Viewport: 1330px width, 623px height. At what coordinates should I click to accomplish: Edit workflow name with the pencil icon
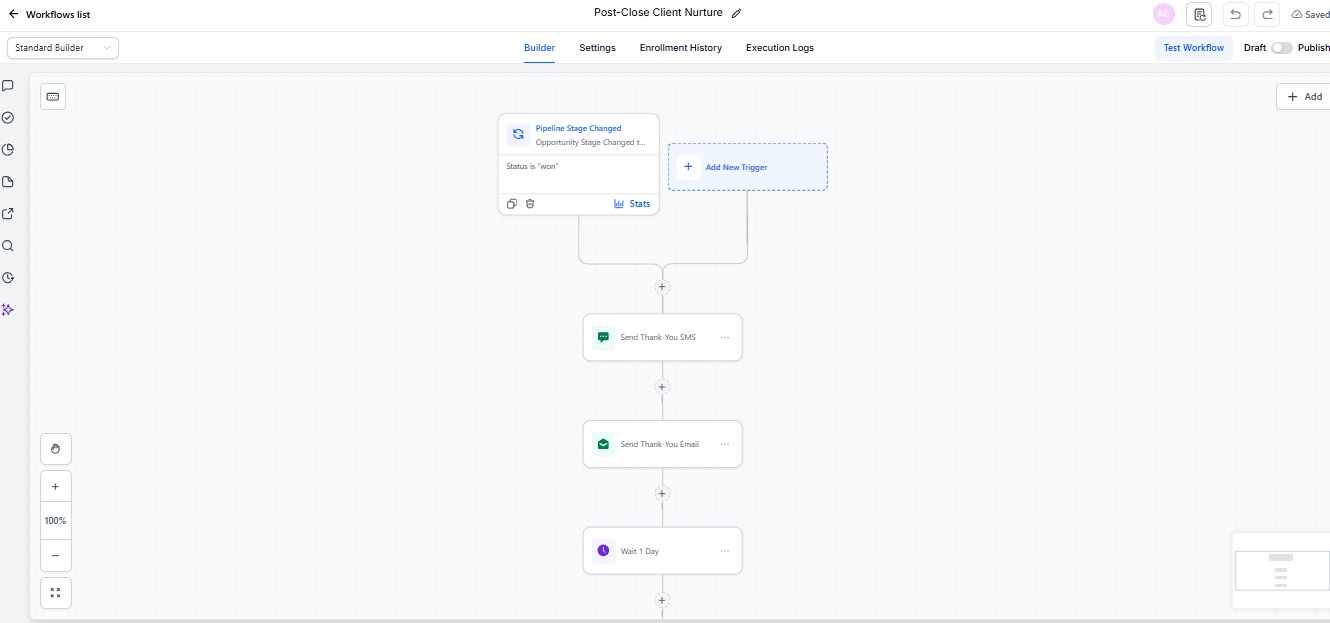coord(737,14)
